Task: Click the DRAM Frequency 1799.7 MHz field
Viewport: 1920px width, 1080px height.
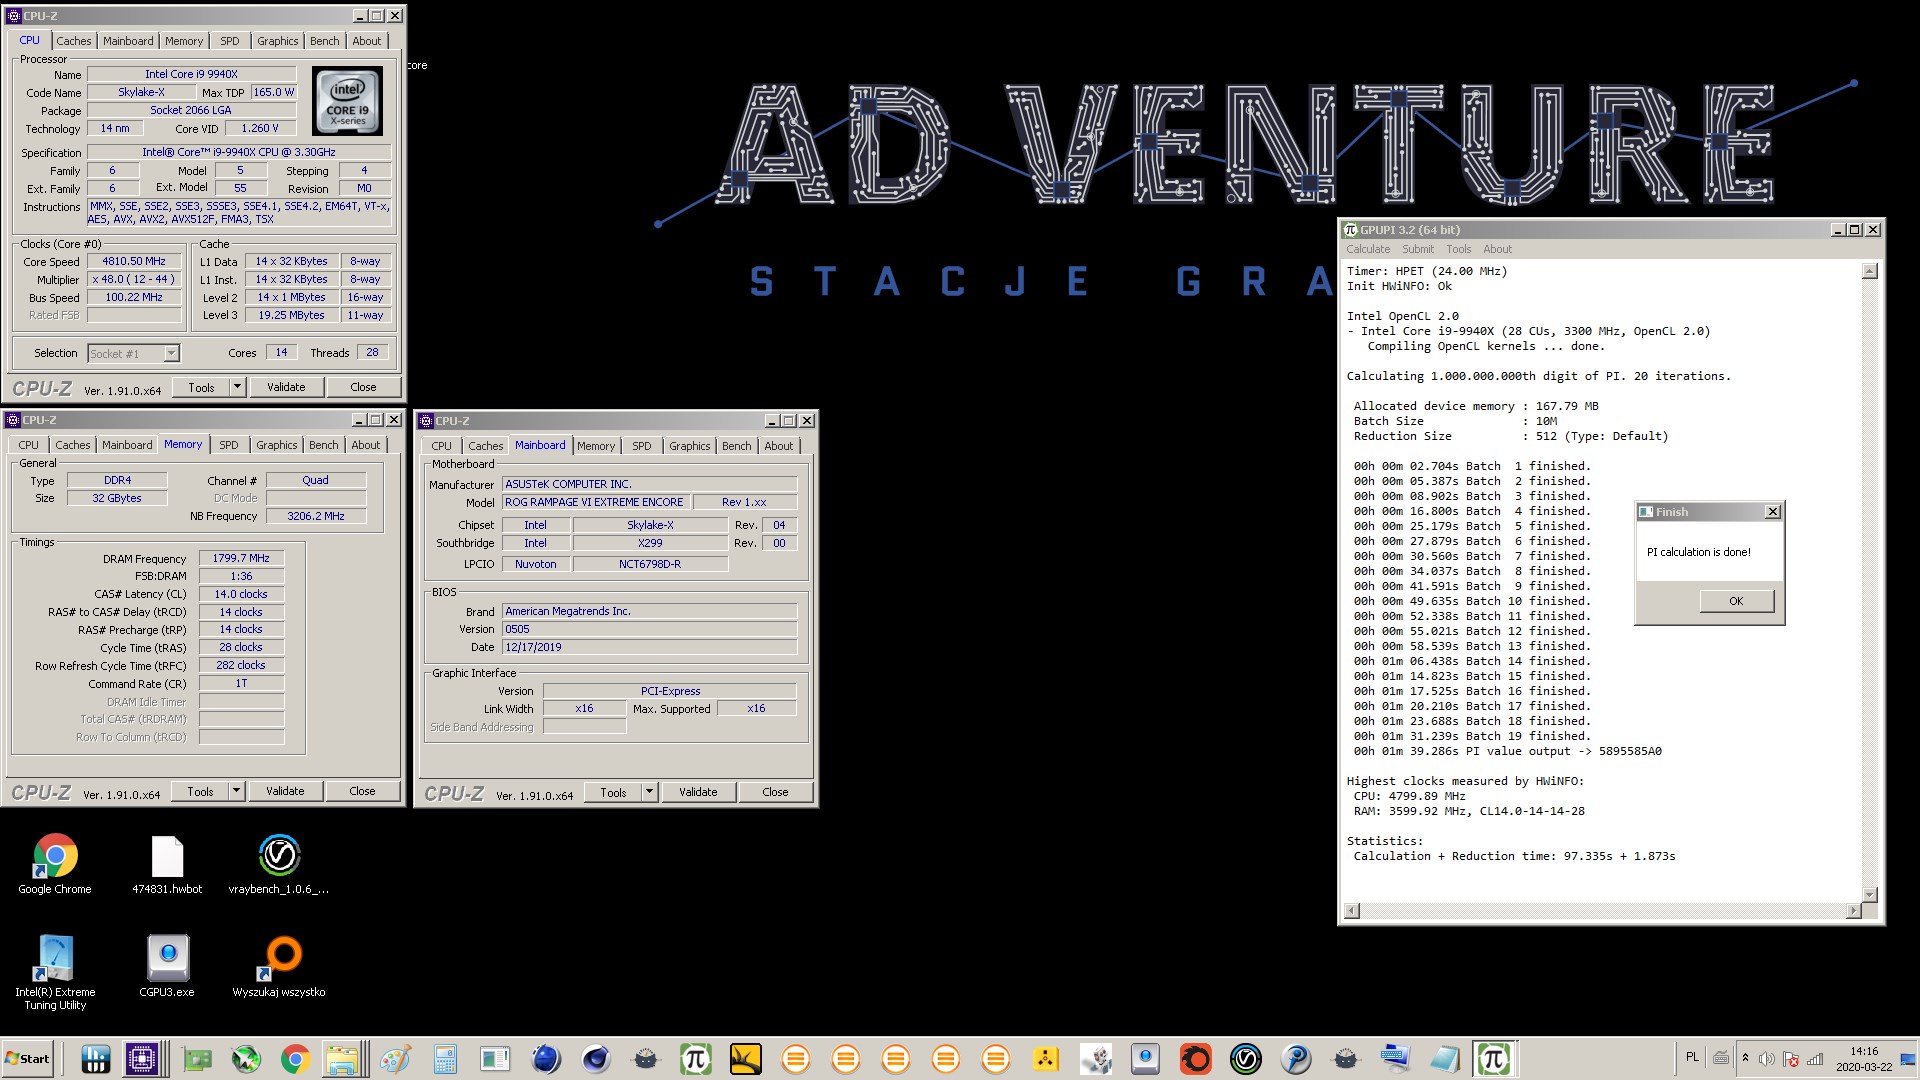Action: 242,558
